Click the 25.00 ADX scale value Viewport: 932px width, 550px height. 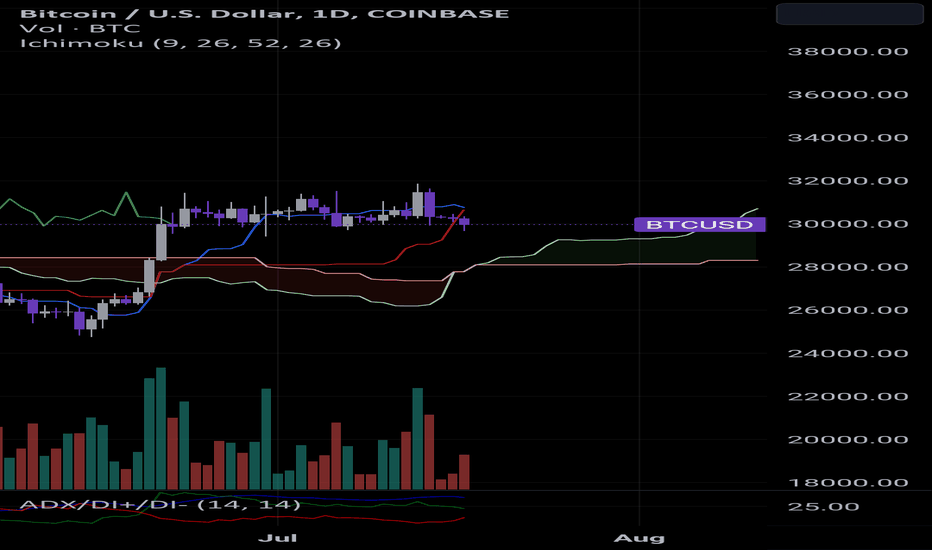click(823, 507)
